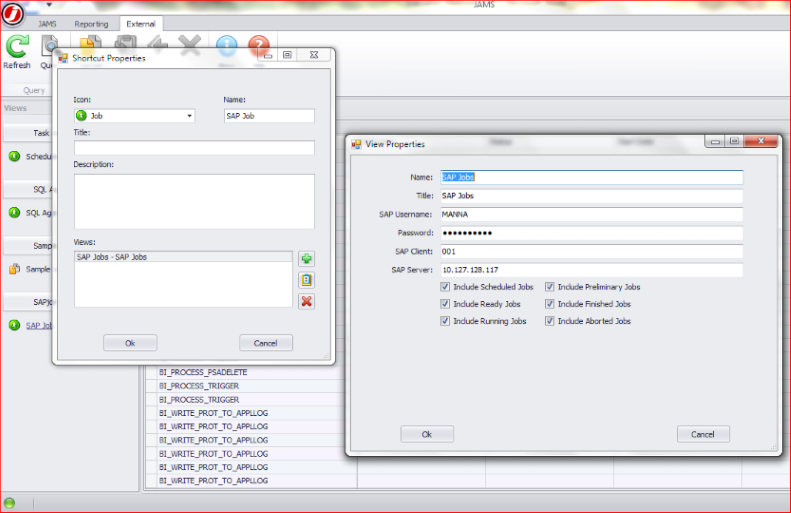The image size is (791, 513).
Task: Click Cancel in Shortcut Properties dialog
Action: 266,343
